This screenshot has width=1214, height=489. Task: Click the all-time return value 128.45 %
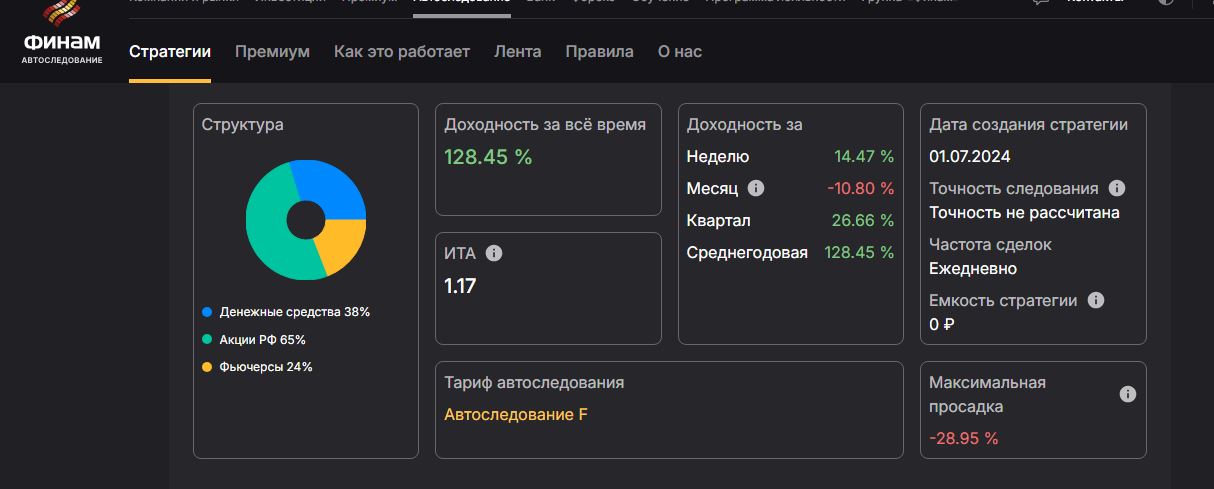488,156
